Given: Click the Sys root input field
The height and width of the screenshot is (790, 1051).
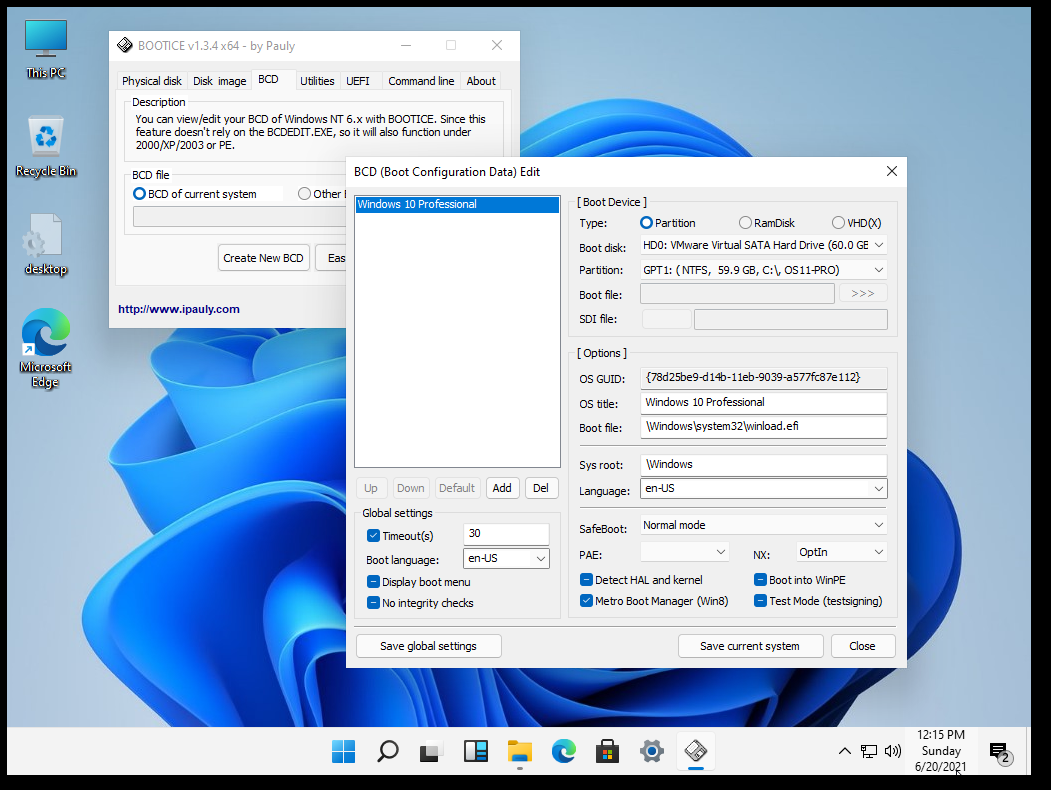Looking at the screenshot, I should [x=763, y=464].
